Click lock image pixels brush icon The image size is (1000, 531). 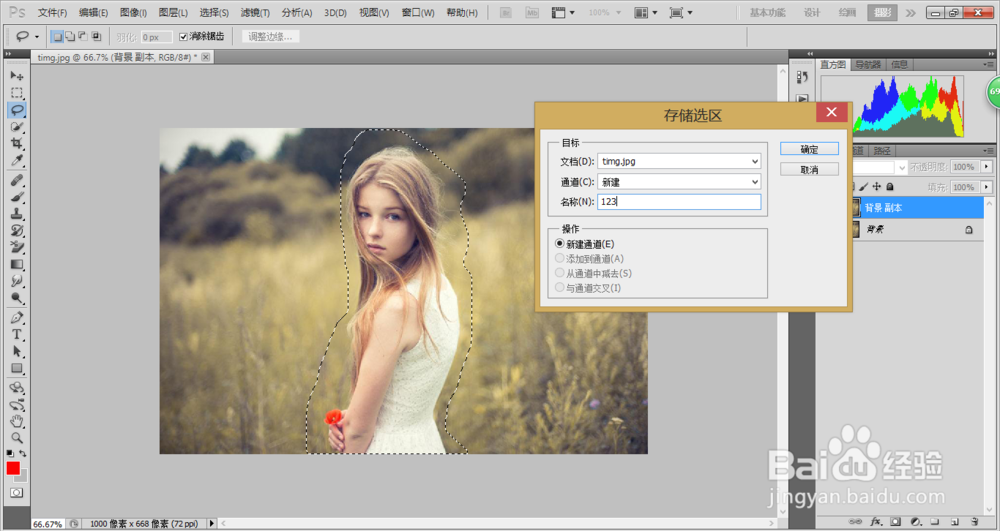coord(864,187)
